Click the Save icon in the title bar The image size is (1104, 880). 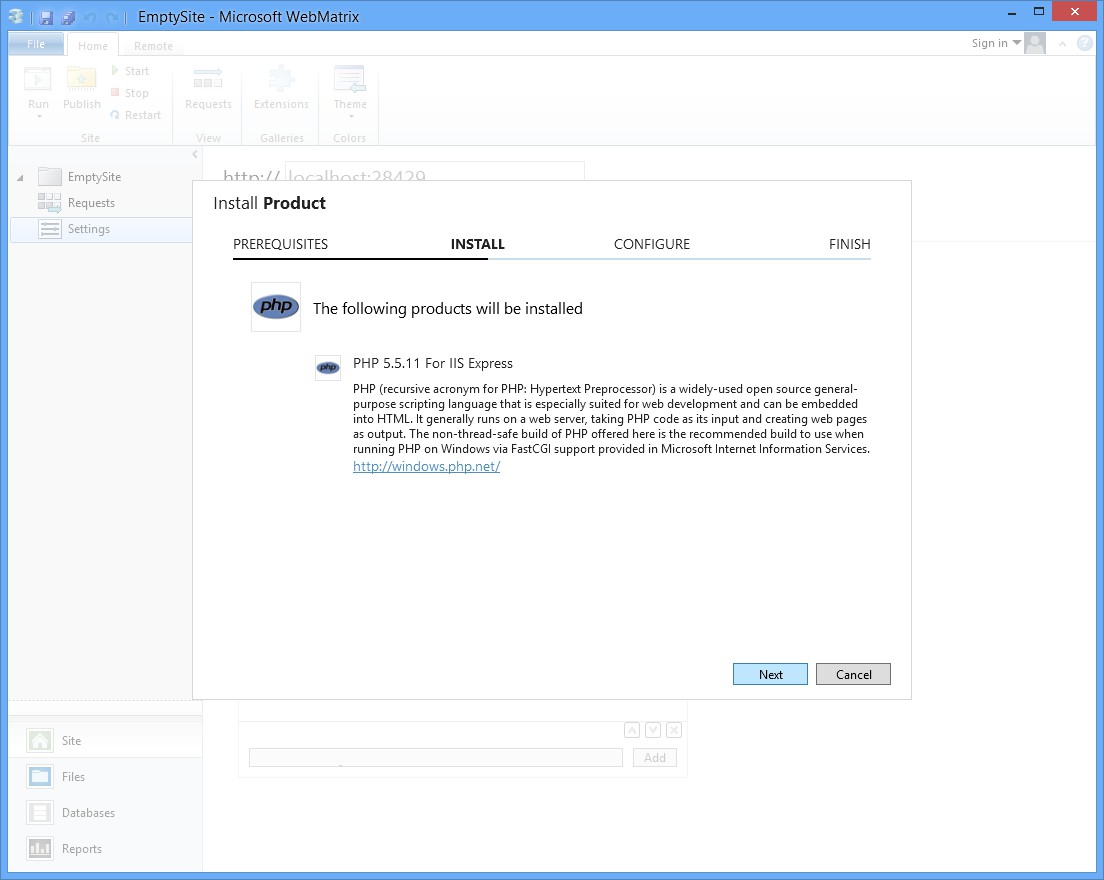(46, 17)
